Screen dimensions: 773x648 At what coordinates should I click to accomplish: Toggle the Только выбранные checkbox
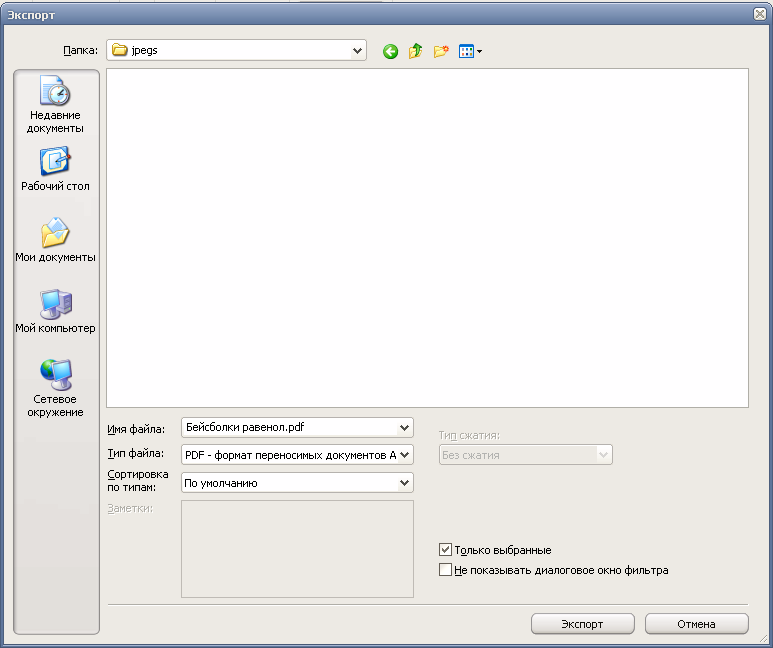coord(445,549)
